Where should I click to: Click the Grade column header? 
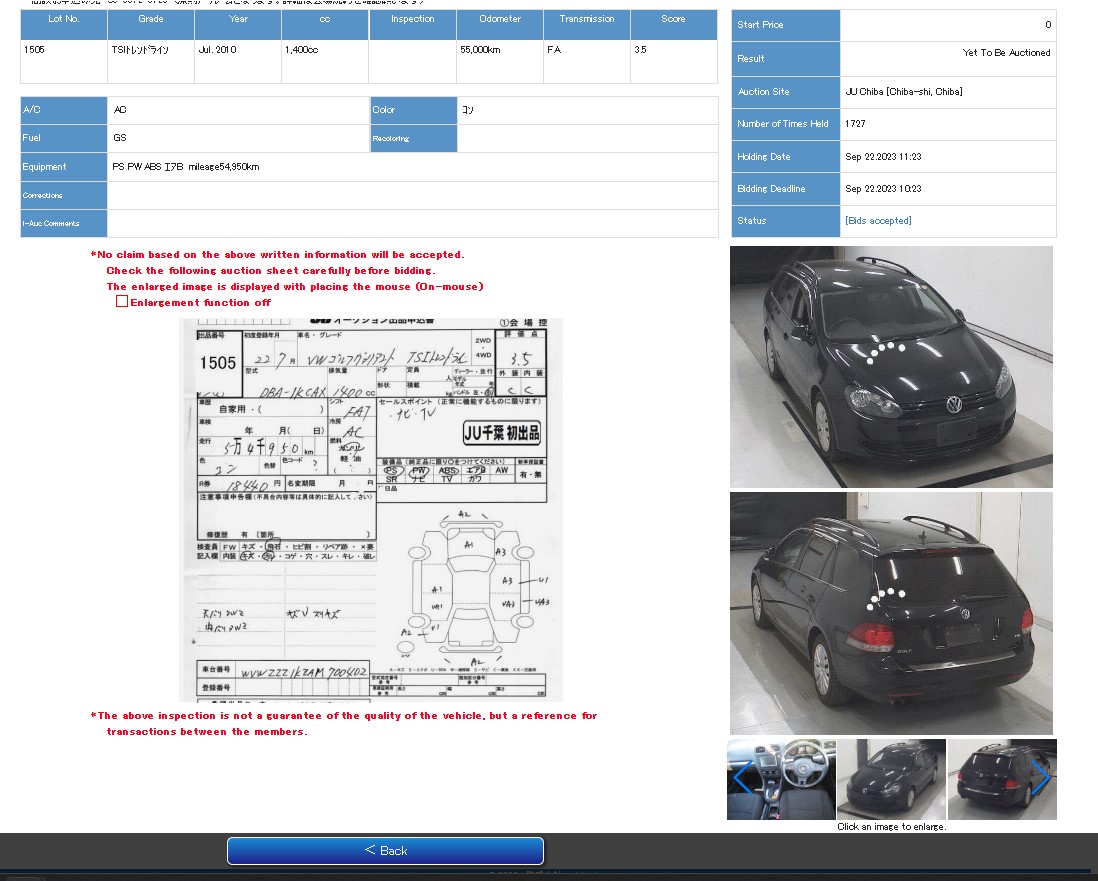tap(151, 19)
